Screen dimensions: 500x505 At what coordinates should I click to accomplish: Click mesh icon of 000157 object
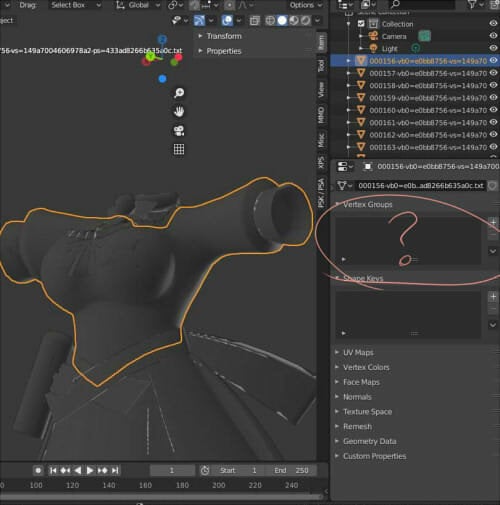361,73
